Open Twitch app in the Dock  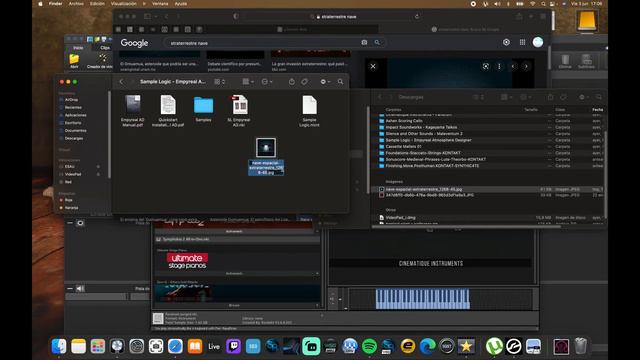[233, 346]
